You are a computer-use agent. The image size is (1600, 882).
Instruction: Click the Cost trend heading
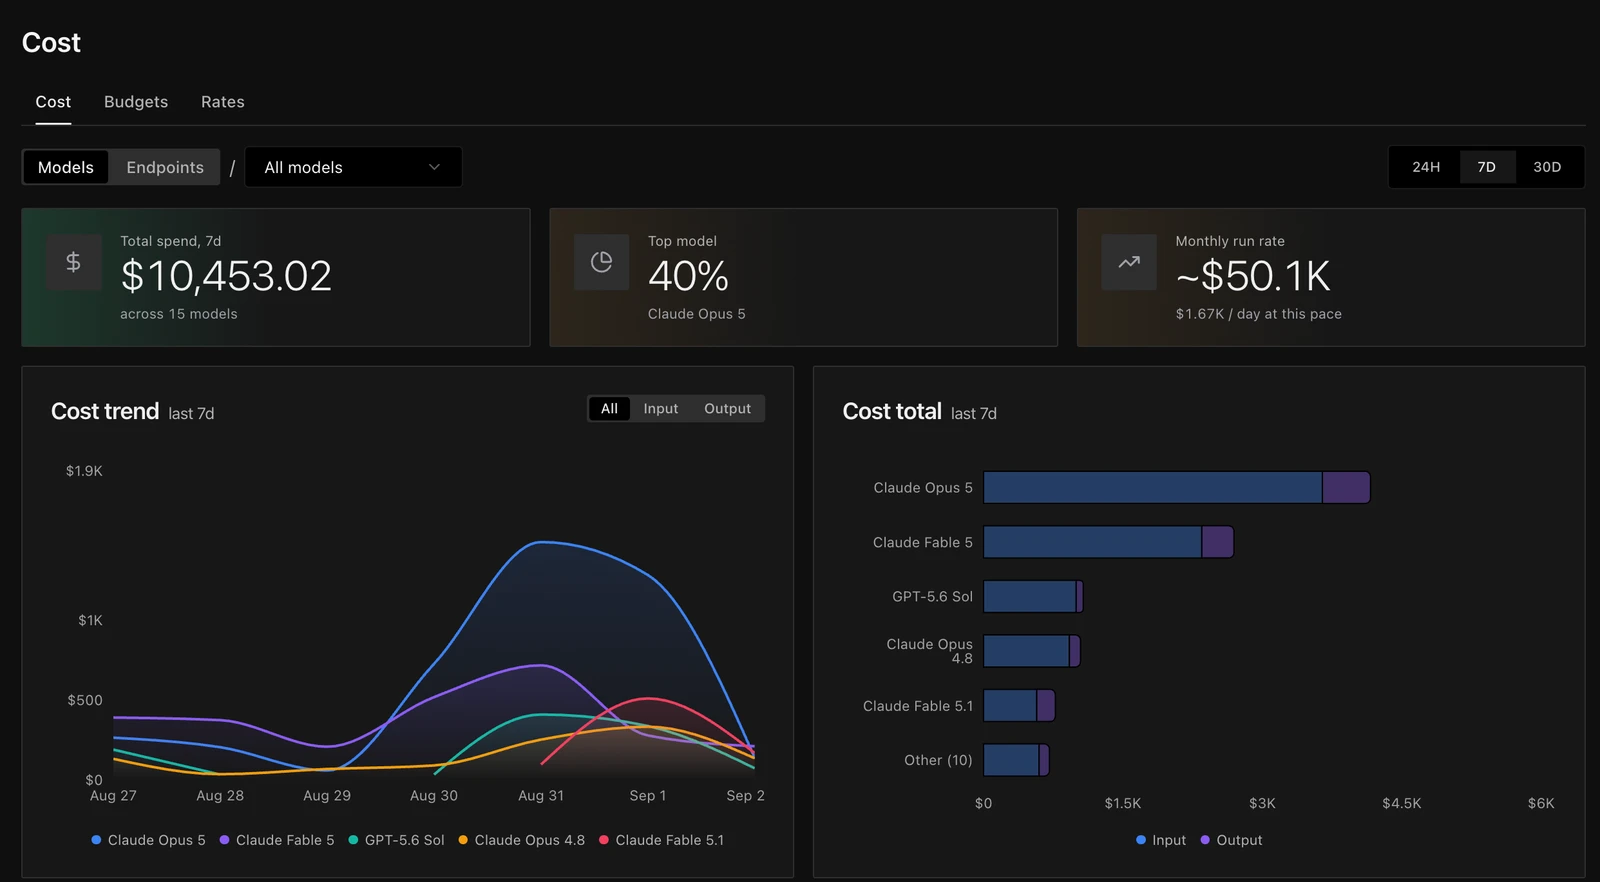coord(105,411)
